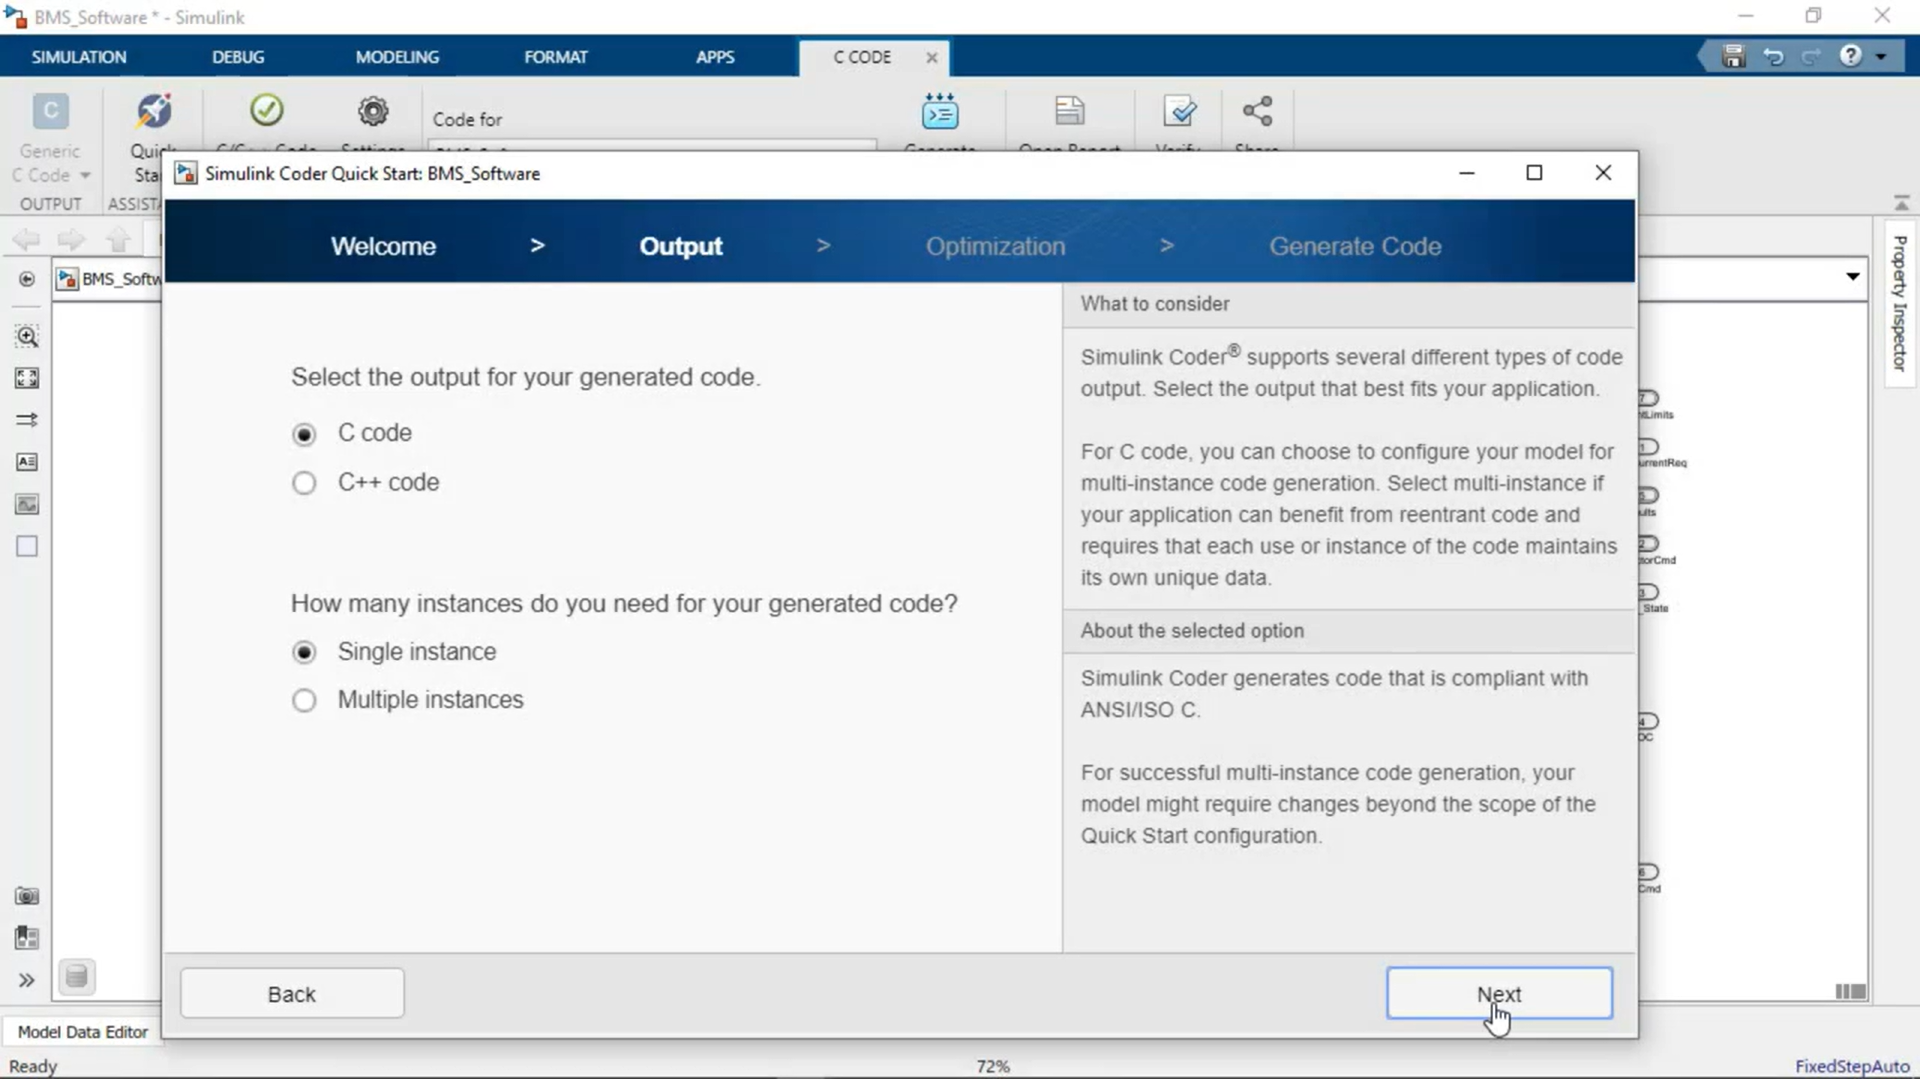Click the Quick Start rocket icon
Screen dimensions: 1920x1079
[154, 111]
